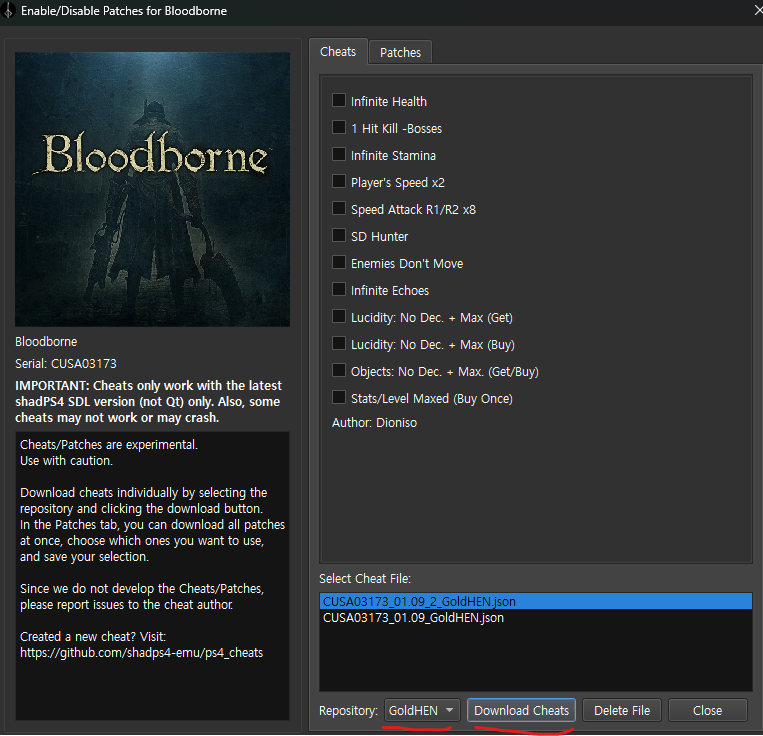Tick the 1 Hit Kill -Bosses checkbox

(339, 127)
